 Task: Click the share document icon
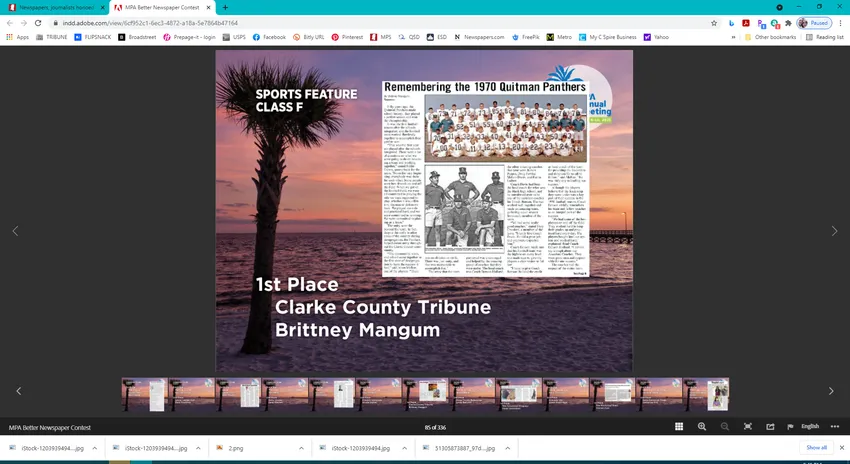[769, 426]
